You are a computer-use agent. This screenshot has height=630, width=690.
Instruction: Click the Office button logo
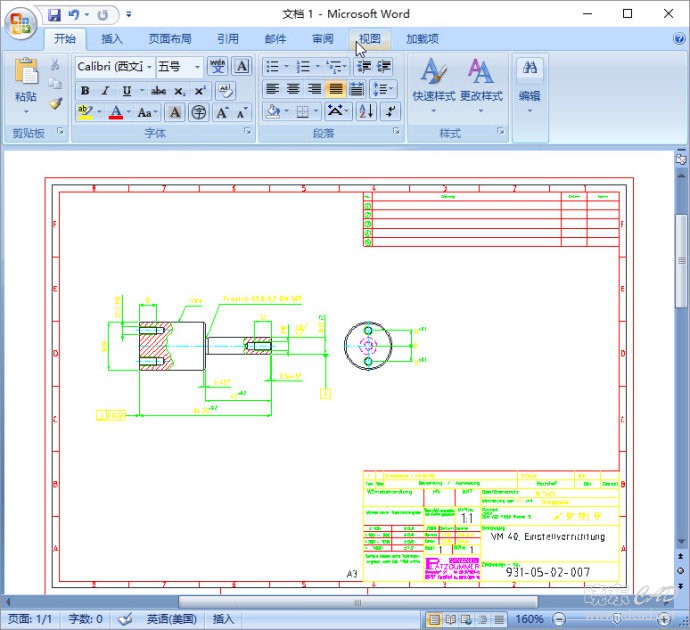tap(20, 22)
